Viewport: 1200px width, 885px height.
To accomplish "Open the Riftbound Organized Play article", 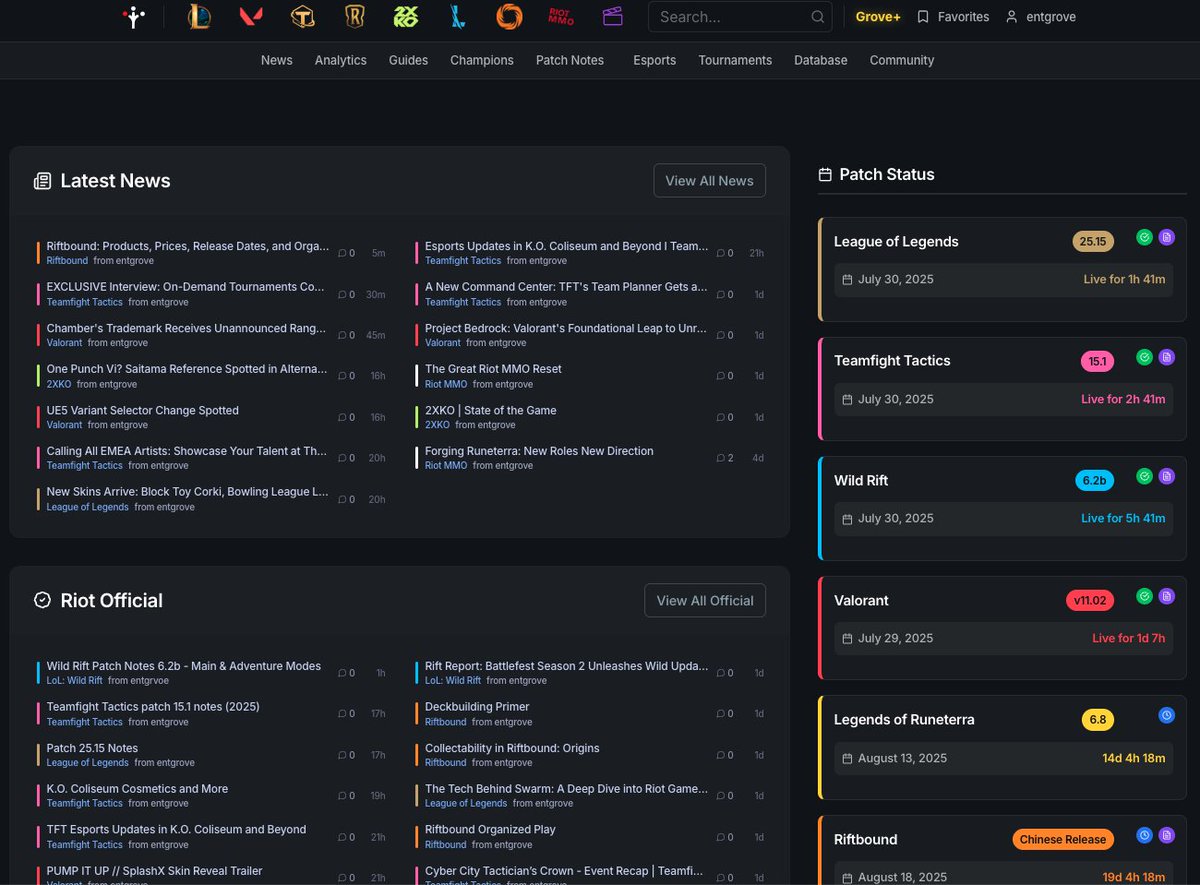I will point(490,829).
